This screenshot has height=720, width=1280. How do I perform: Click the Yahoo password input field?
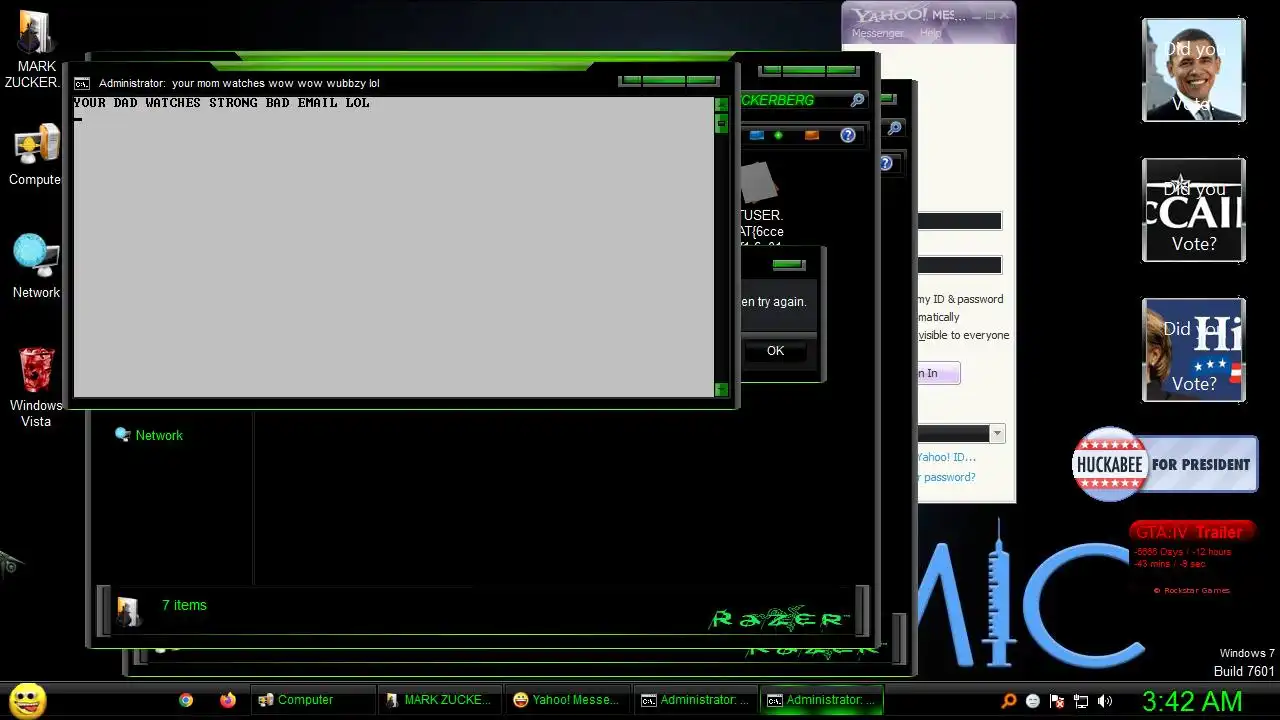pyautogui.click(x=959, y=265)
